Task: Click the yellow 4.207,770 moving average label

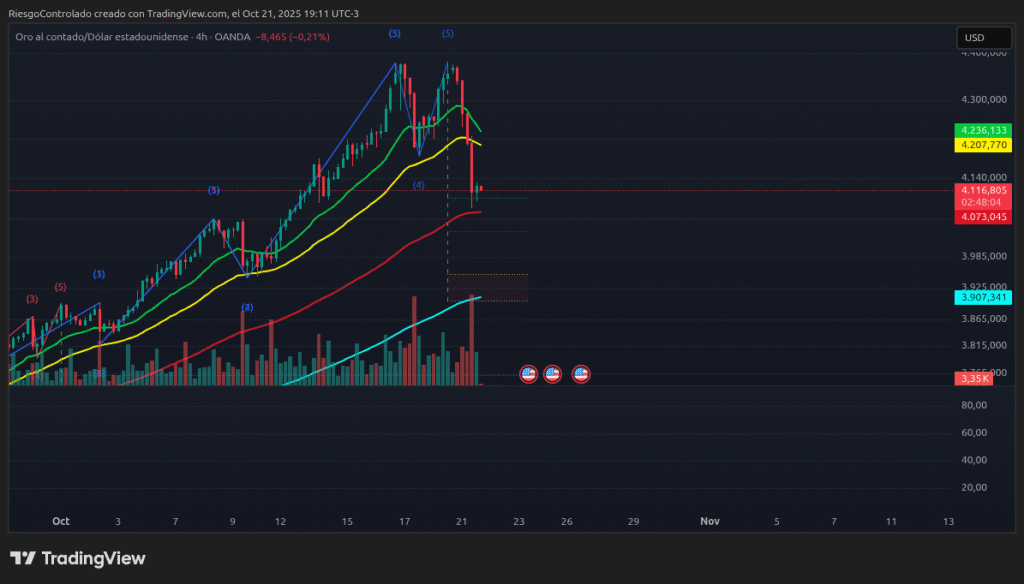Action: pos(983,145)
